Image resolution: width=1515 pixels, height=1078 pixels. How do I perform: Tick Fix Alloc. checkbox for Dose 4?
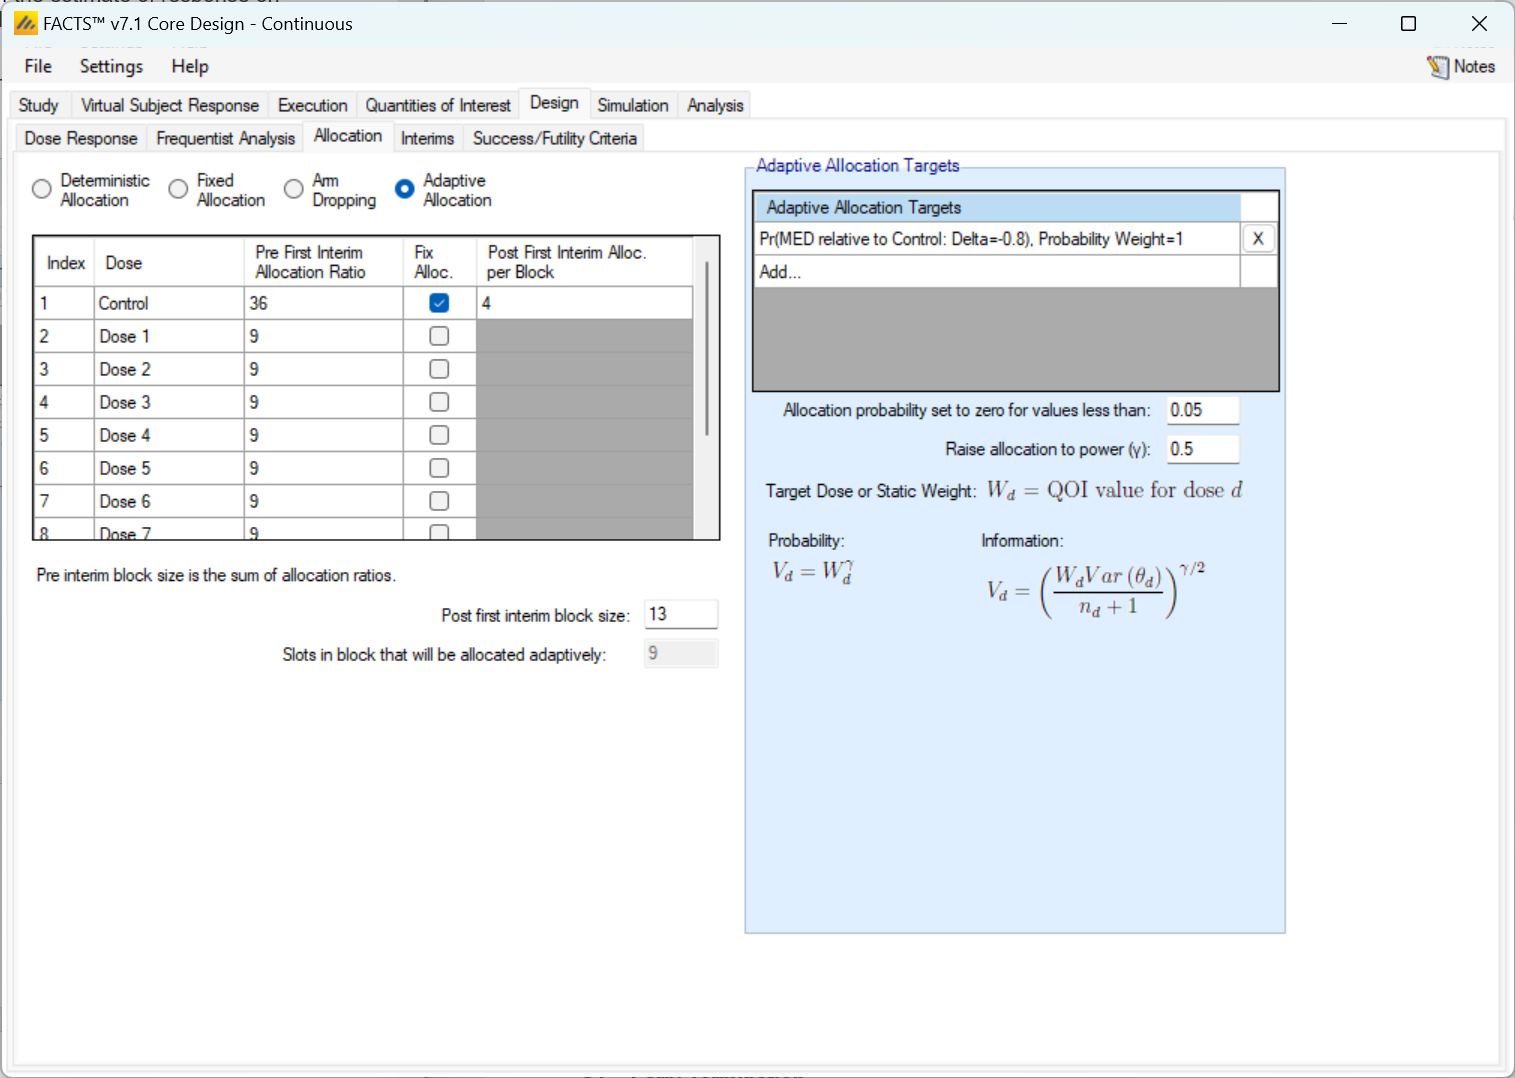(x=439, y=435)
